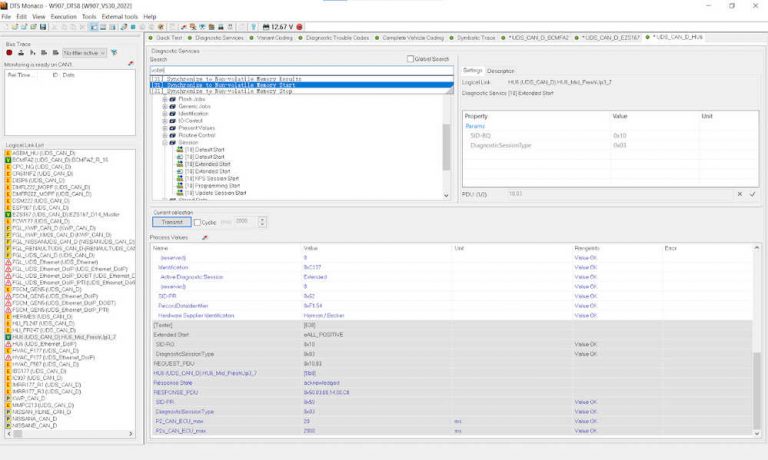This screenshot has width=768, height=460.
Task: Click the Diagnostic Services tree scrollbar
Action: [x=446, y=145]
